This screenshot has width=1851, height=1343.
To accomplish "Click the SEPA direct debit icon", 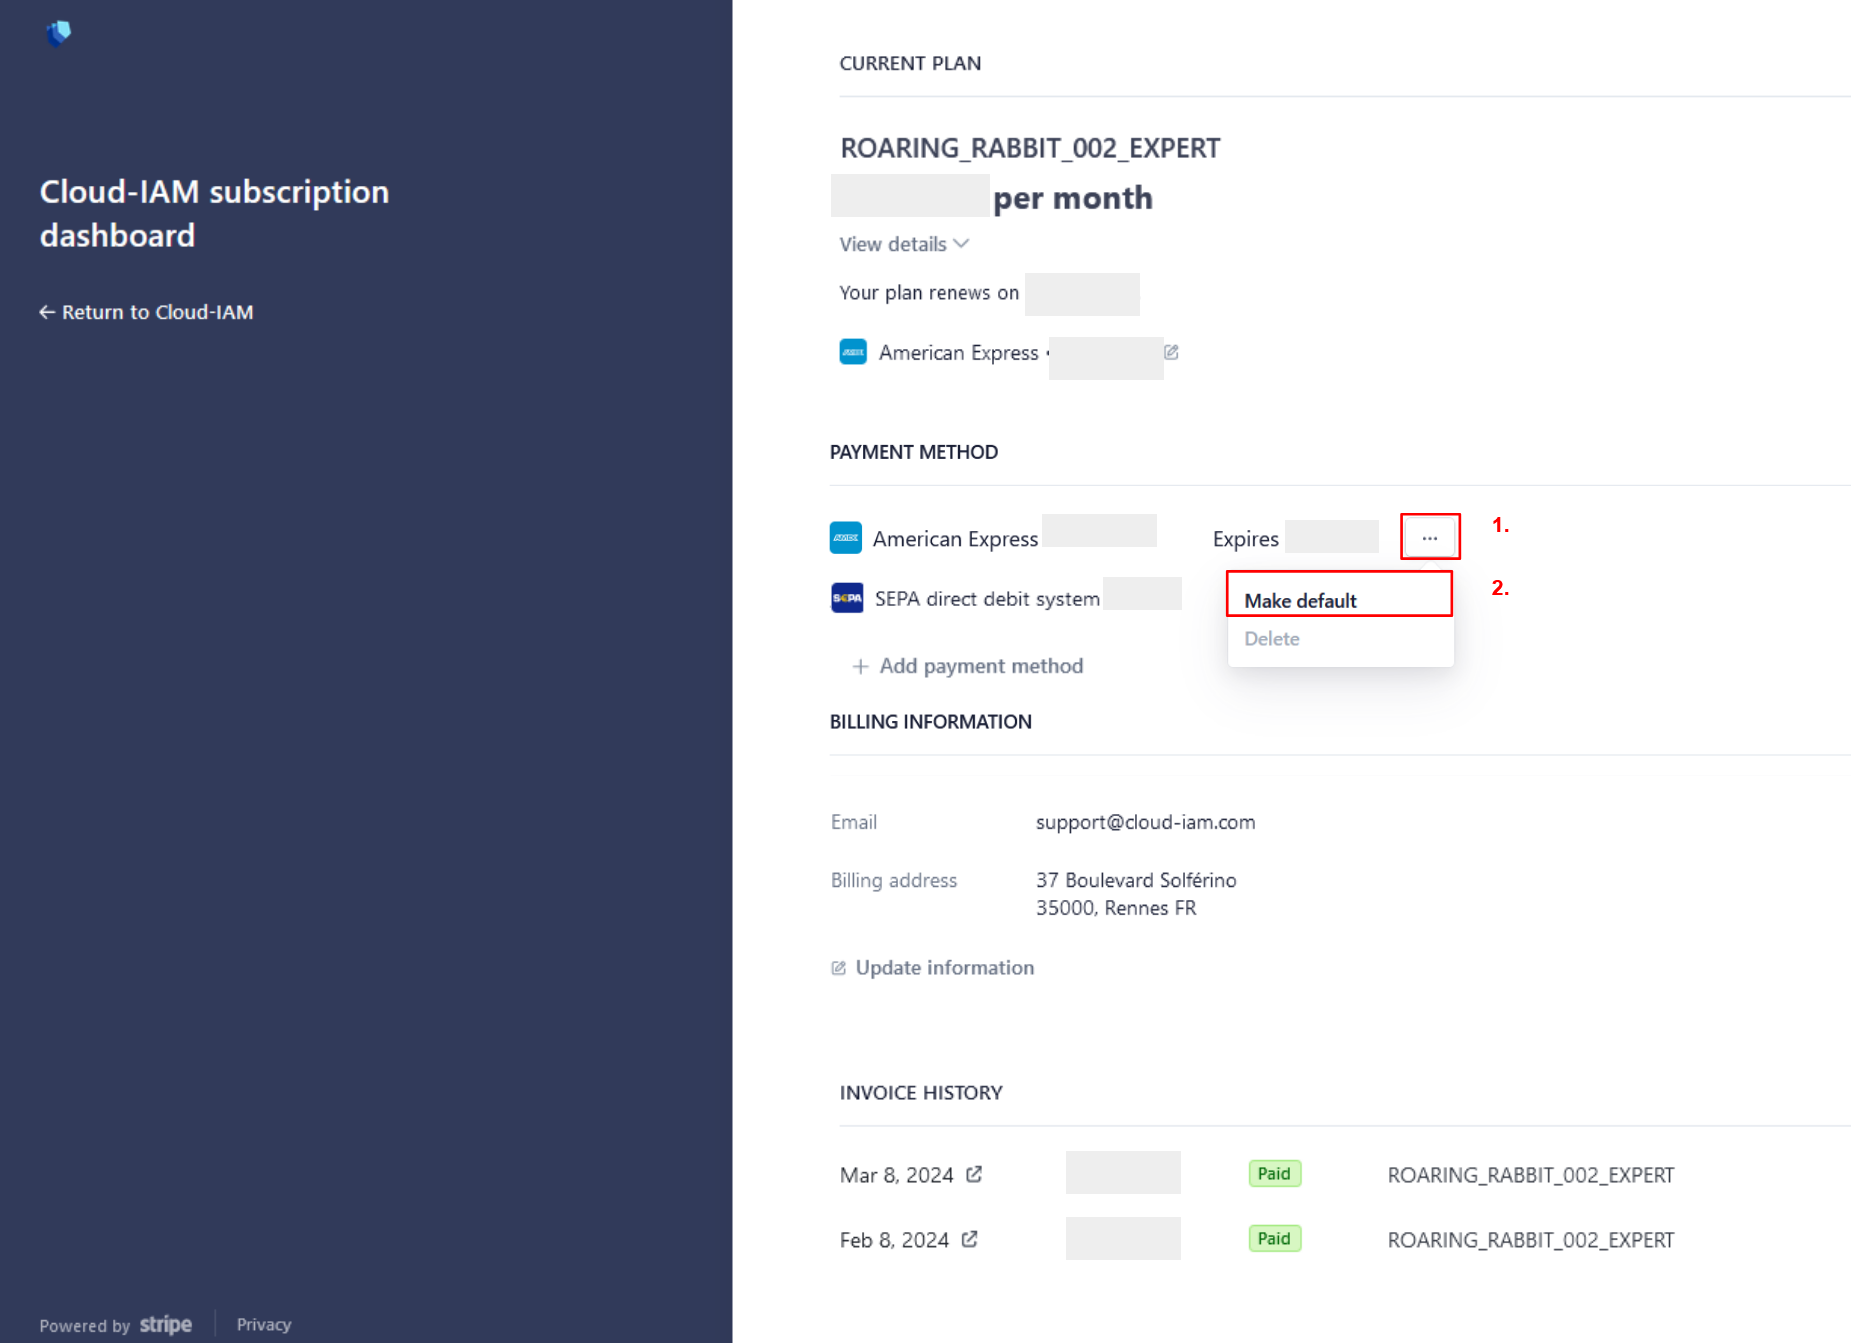I will pyautogui.click(x=847, y=598).
